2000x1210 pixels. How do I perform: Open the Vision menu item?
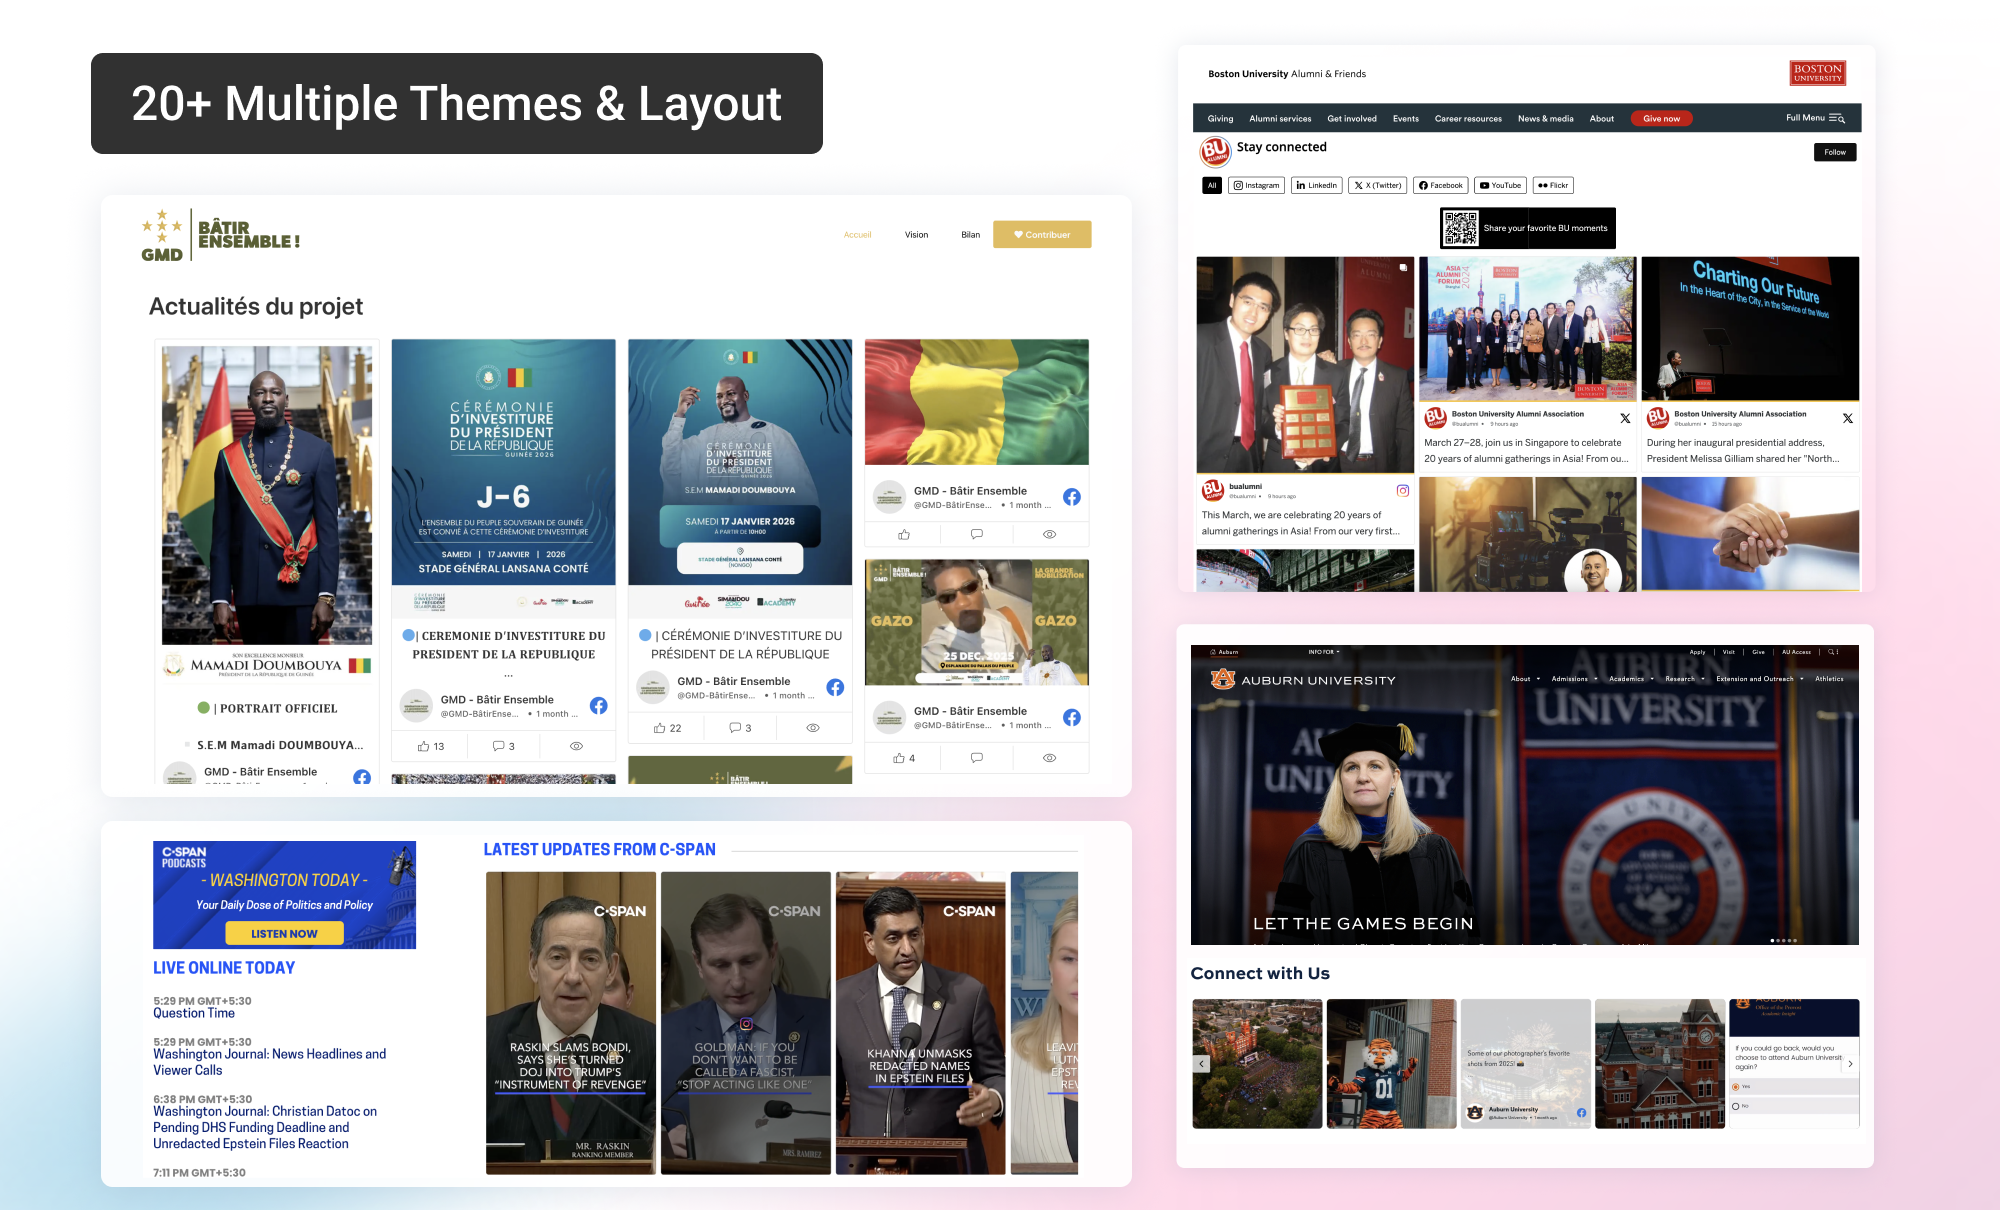[916, 235]
